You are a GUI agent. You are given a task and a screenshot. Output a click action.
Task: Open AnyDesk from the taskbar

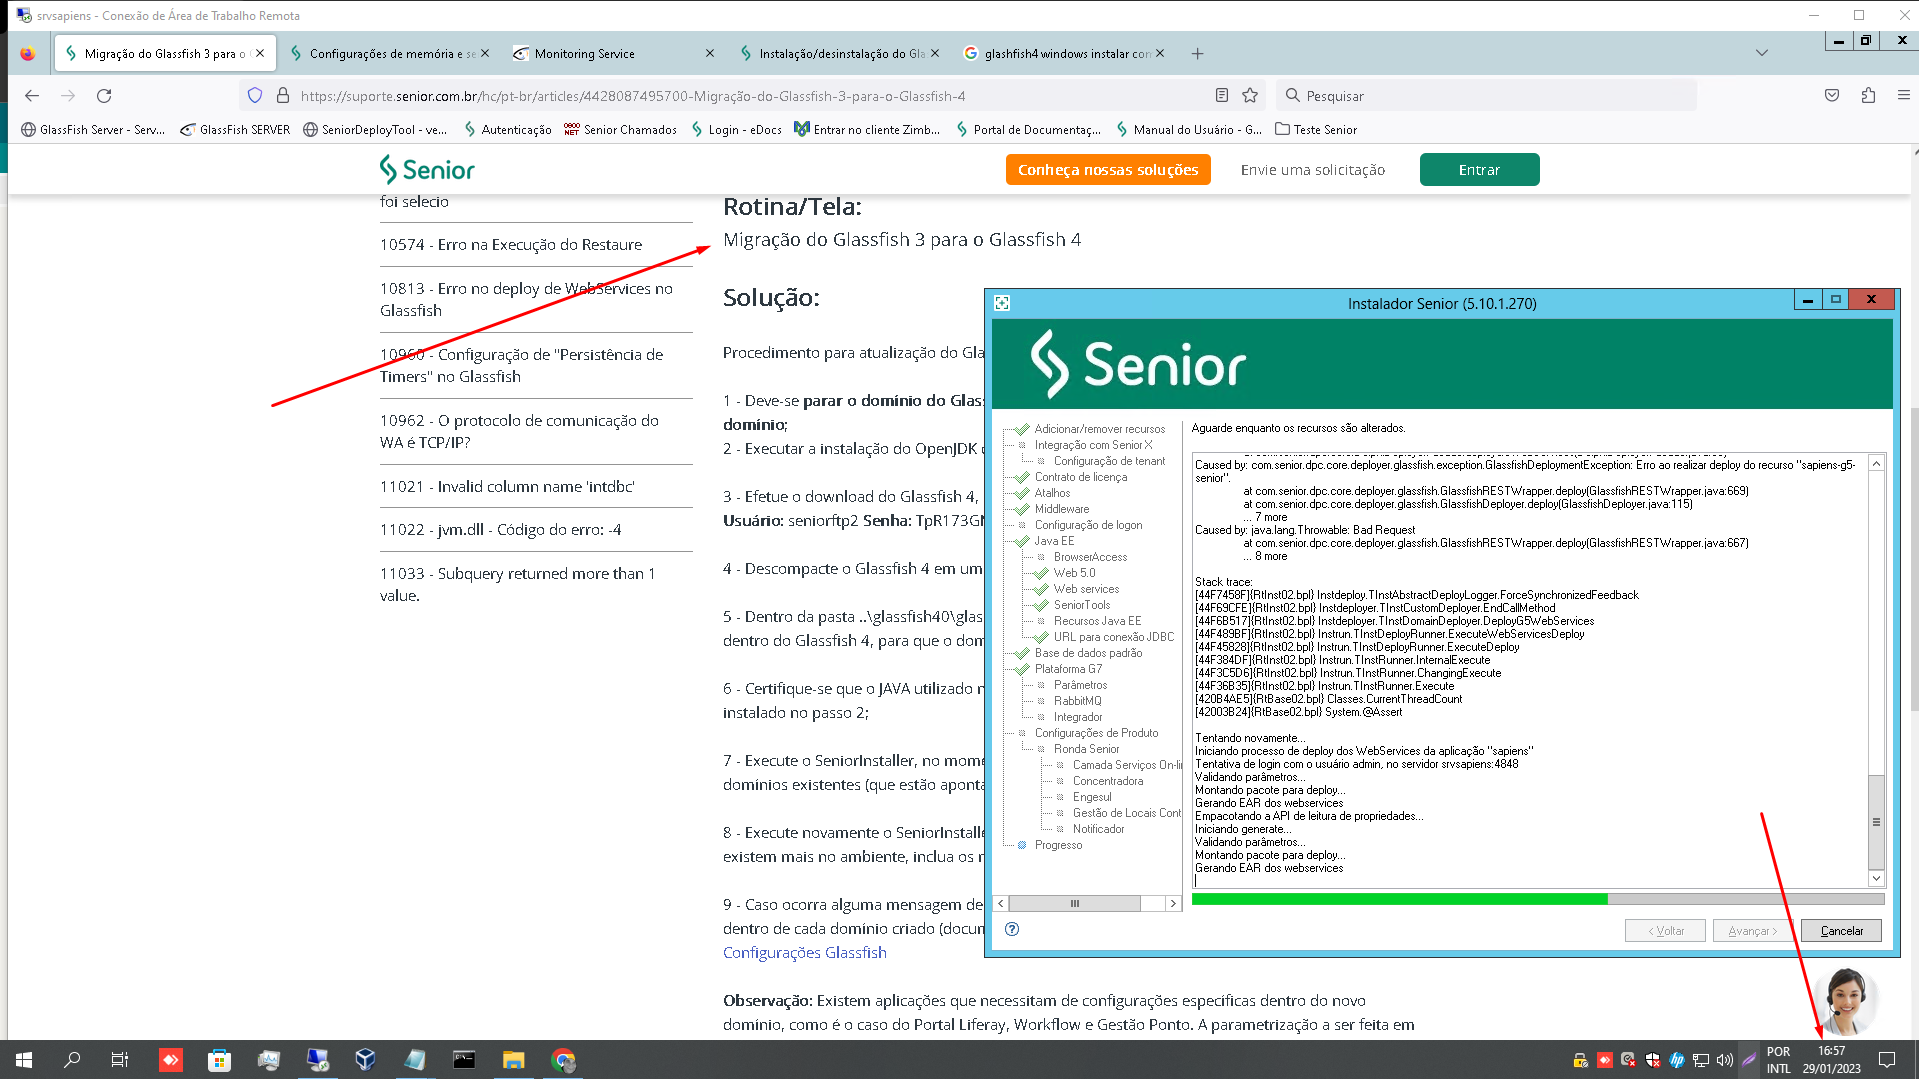pyautogui.click(x=171, y=1060)
